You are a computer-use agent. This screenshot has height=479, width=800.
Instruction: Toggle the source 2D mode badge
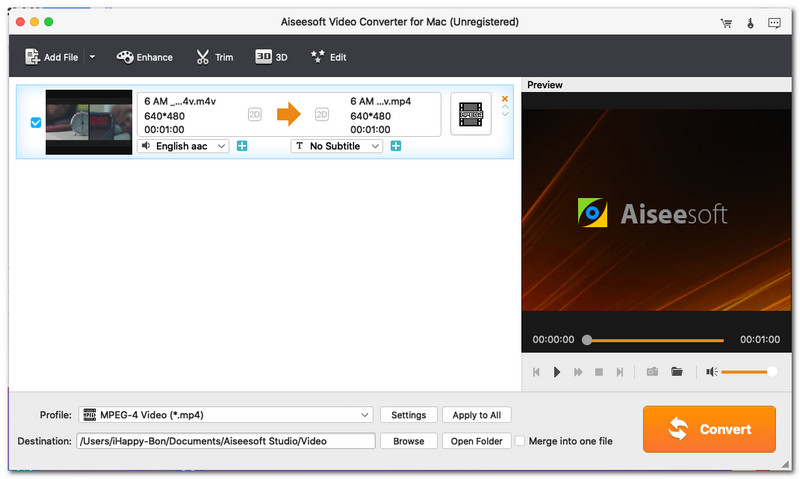click(x=254, y=115)
